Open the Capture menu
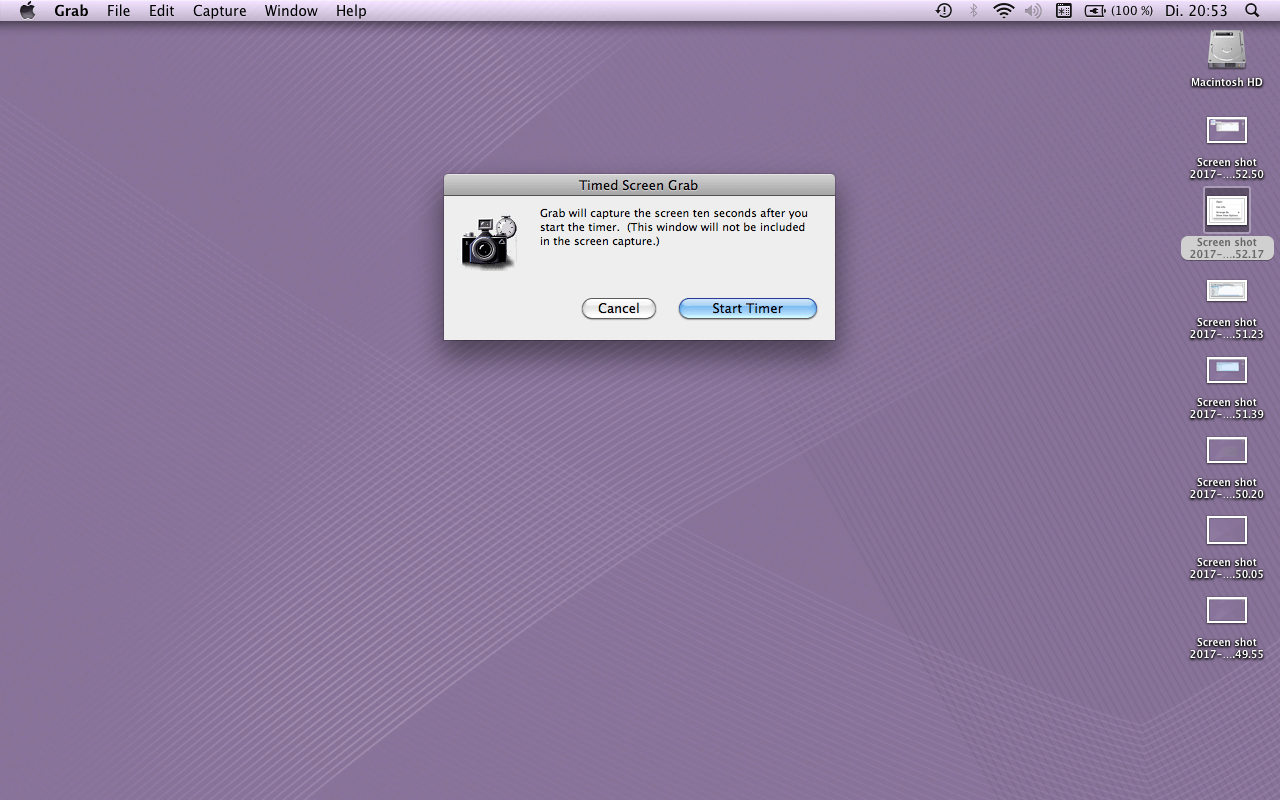The image size is (1280, 800). point(220,11)
